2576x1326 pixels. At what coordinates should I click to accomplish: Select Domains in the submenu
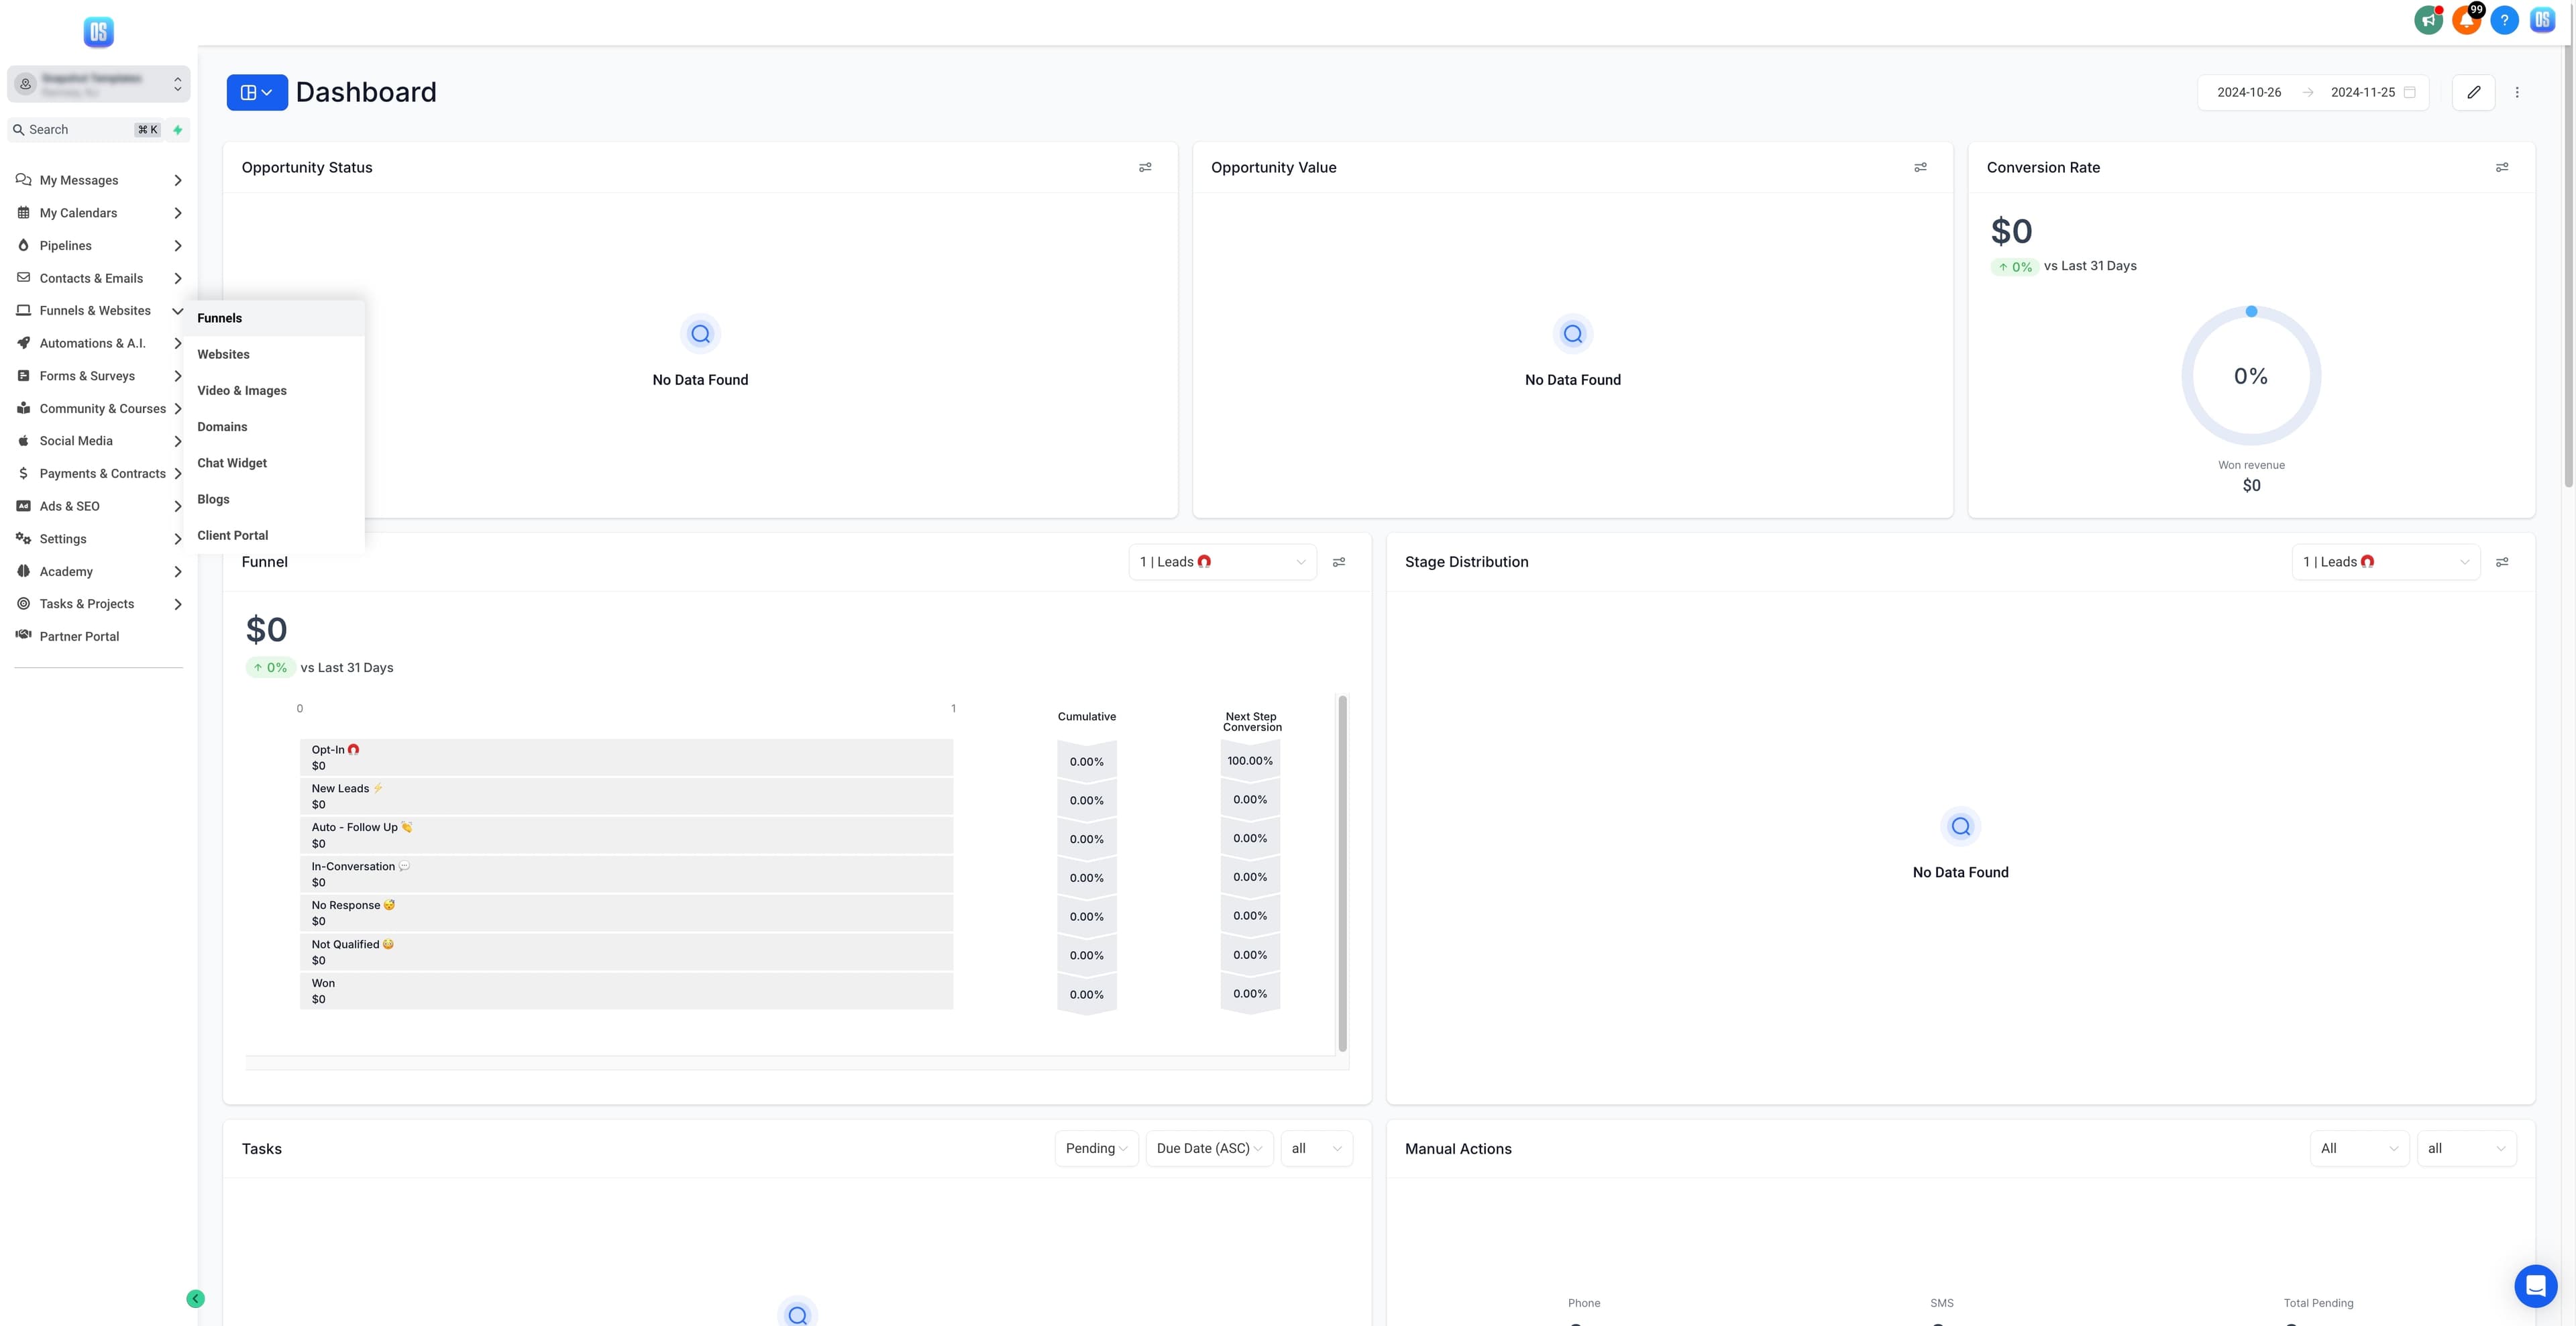click(274, 427)
